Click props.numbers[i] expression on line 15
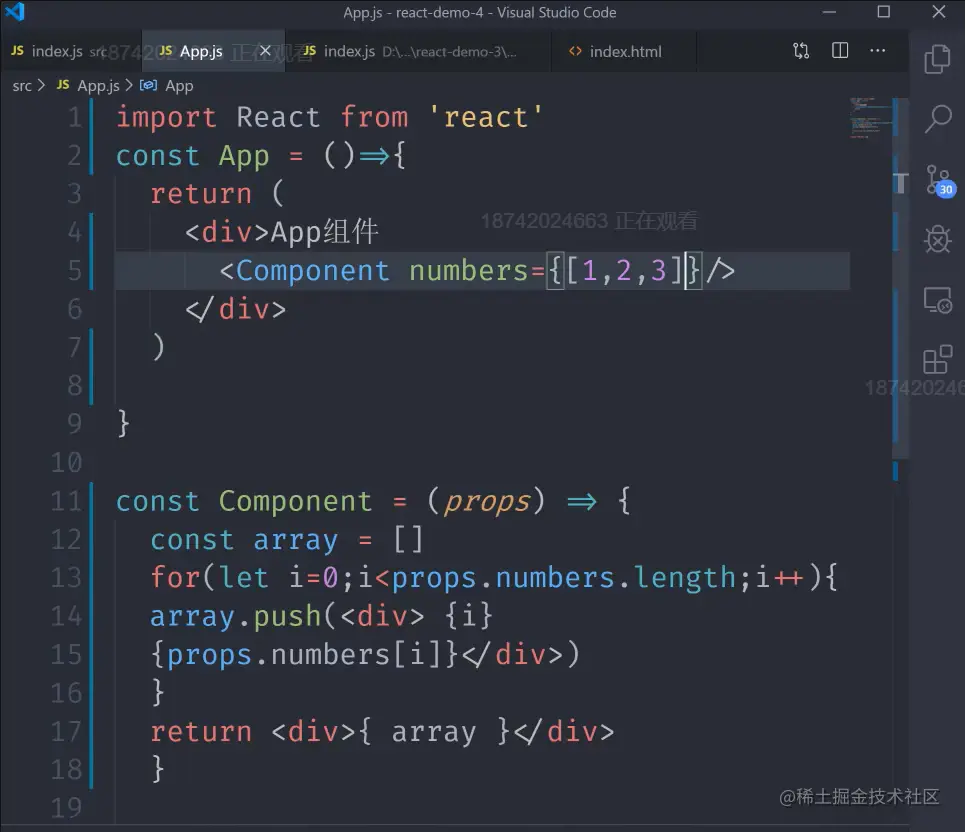Viewport: 965px width, 832px height. click(x=304, y=655)
